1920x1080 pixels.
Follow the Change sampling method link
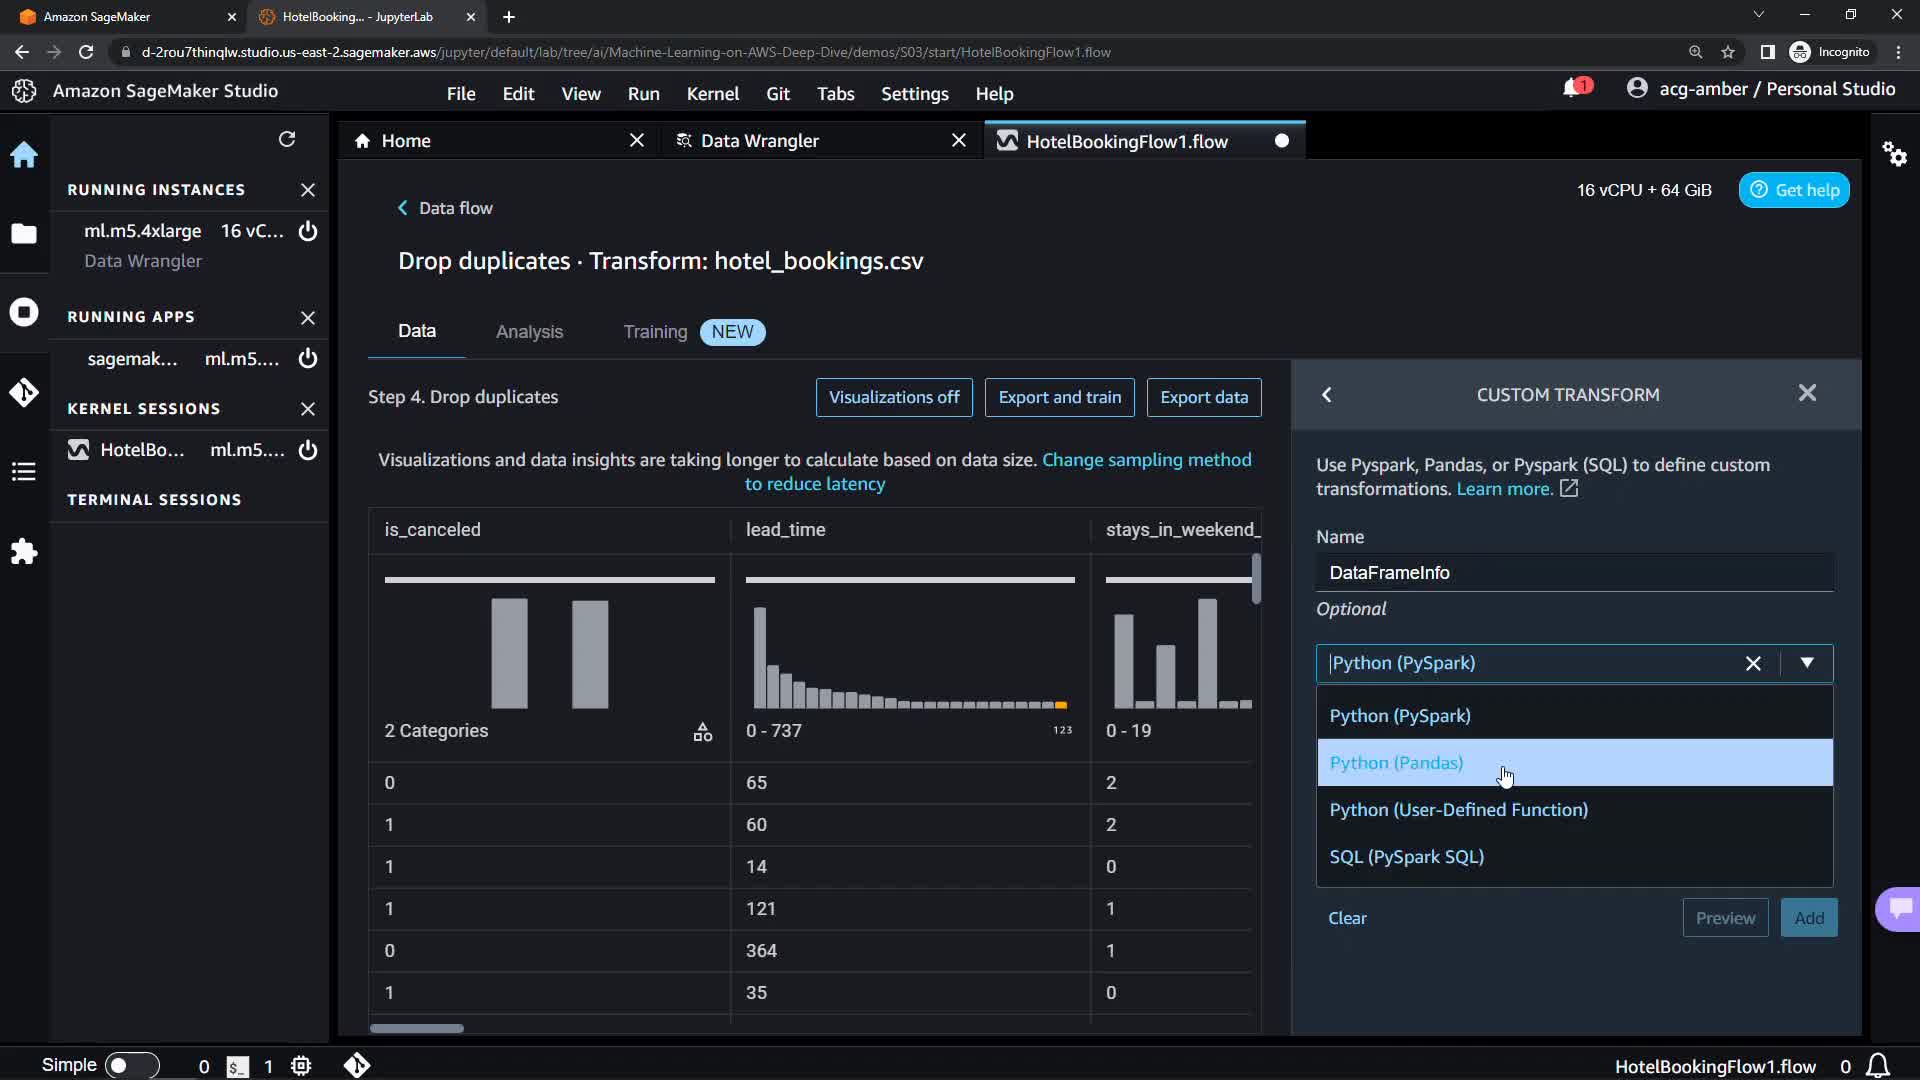1146,460
